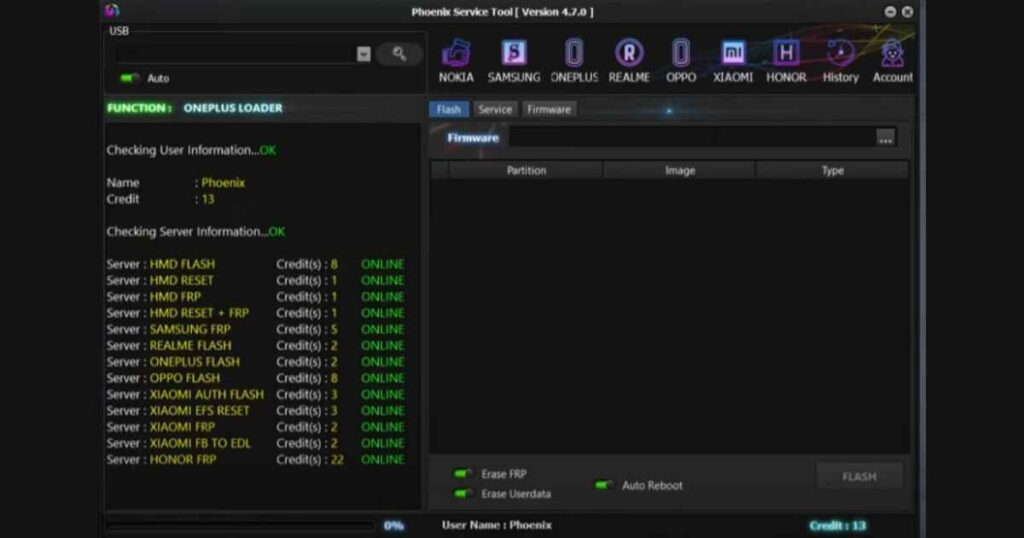Switch to the Flash tab
The height and width of the screenshot is (538, 1024).
tap(449, 109)
